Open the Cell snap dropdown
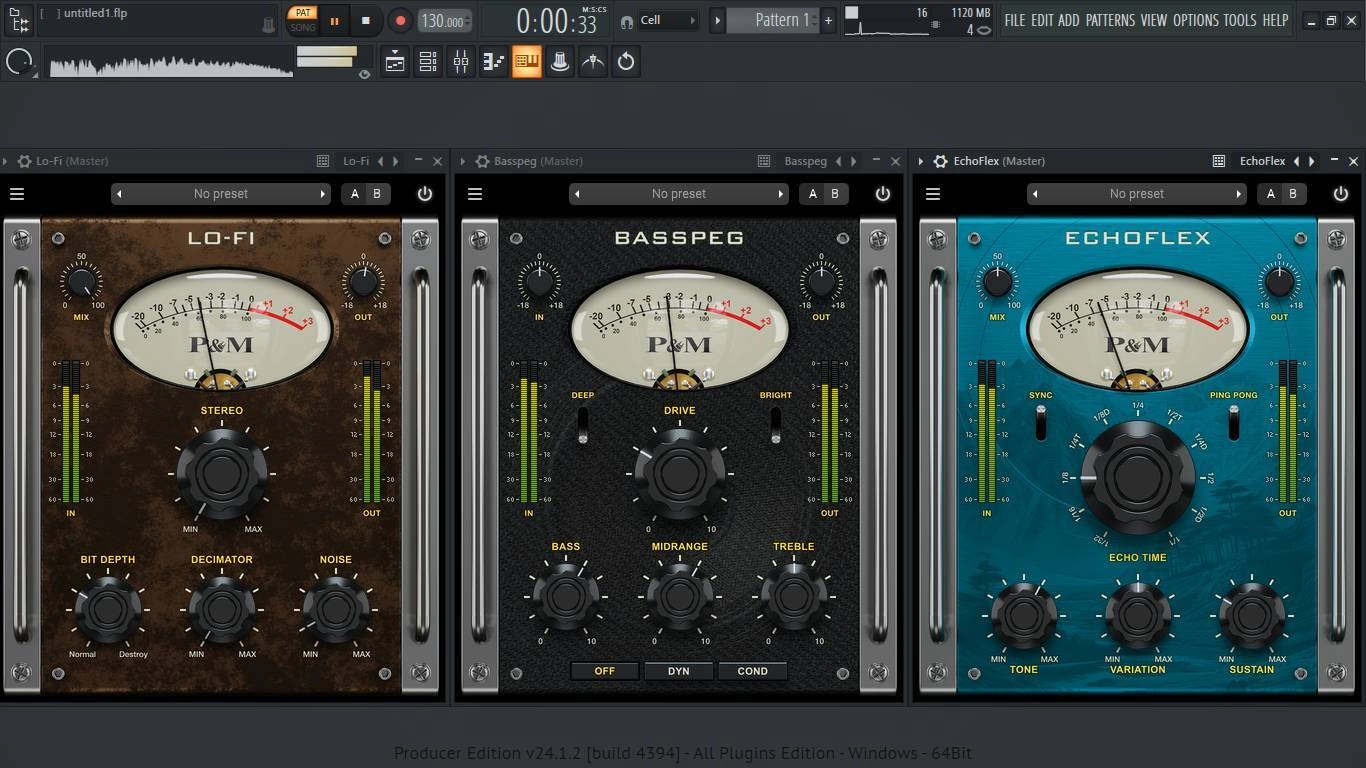 pyautogui.click(x=668, y=20)
